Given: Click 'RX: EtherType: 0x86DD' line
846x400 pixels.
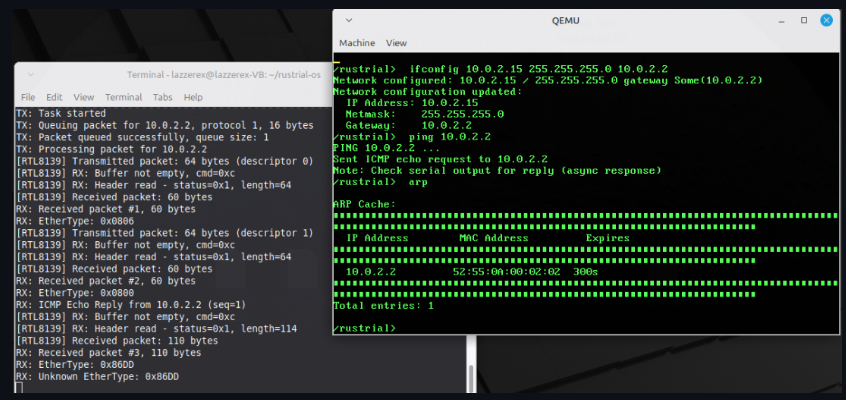Looking at the screenshot, I should [75, 365].
